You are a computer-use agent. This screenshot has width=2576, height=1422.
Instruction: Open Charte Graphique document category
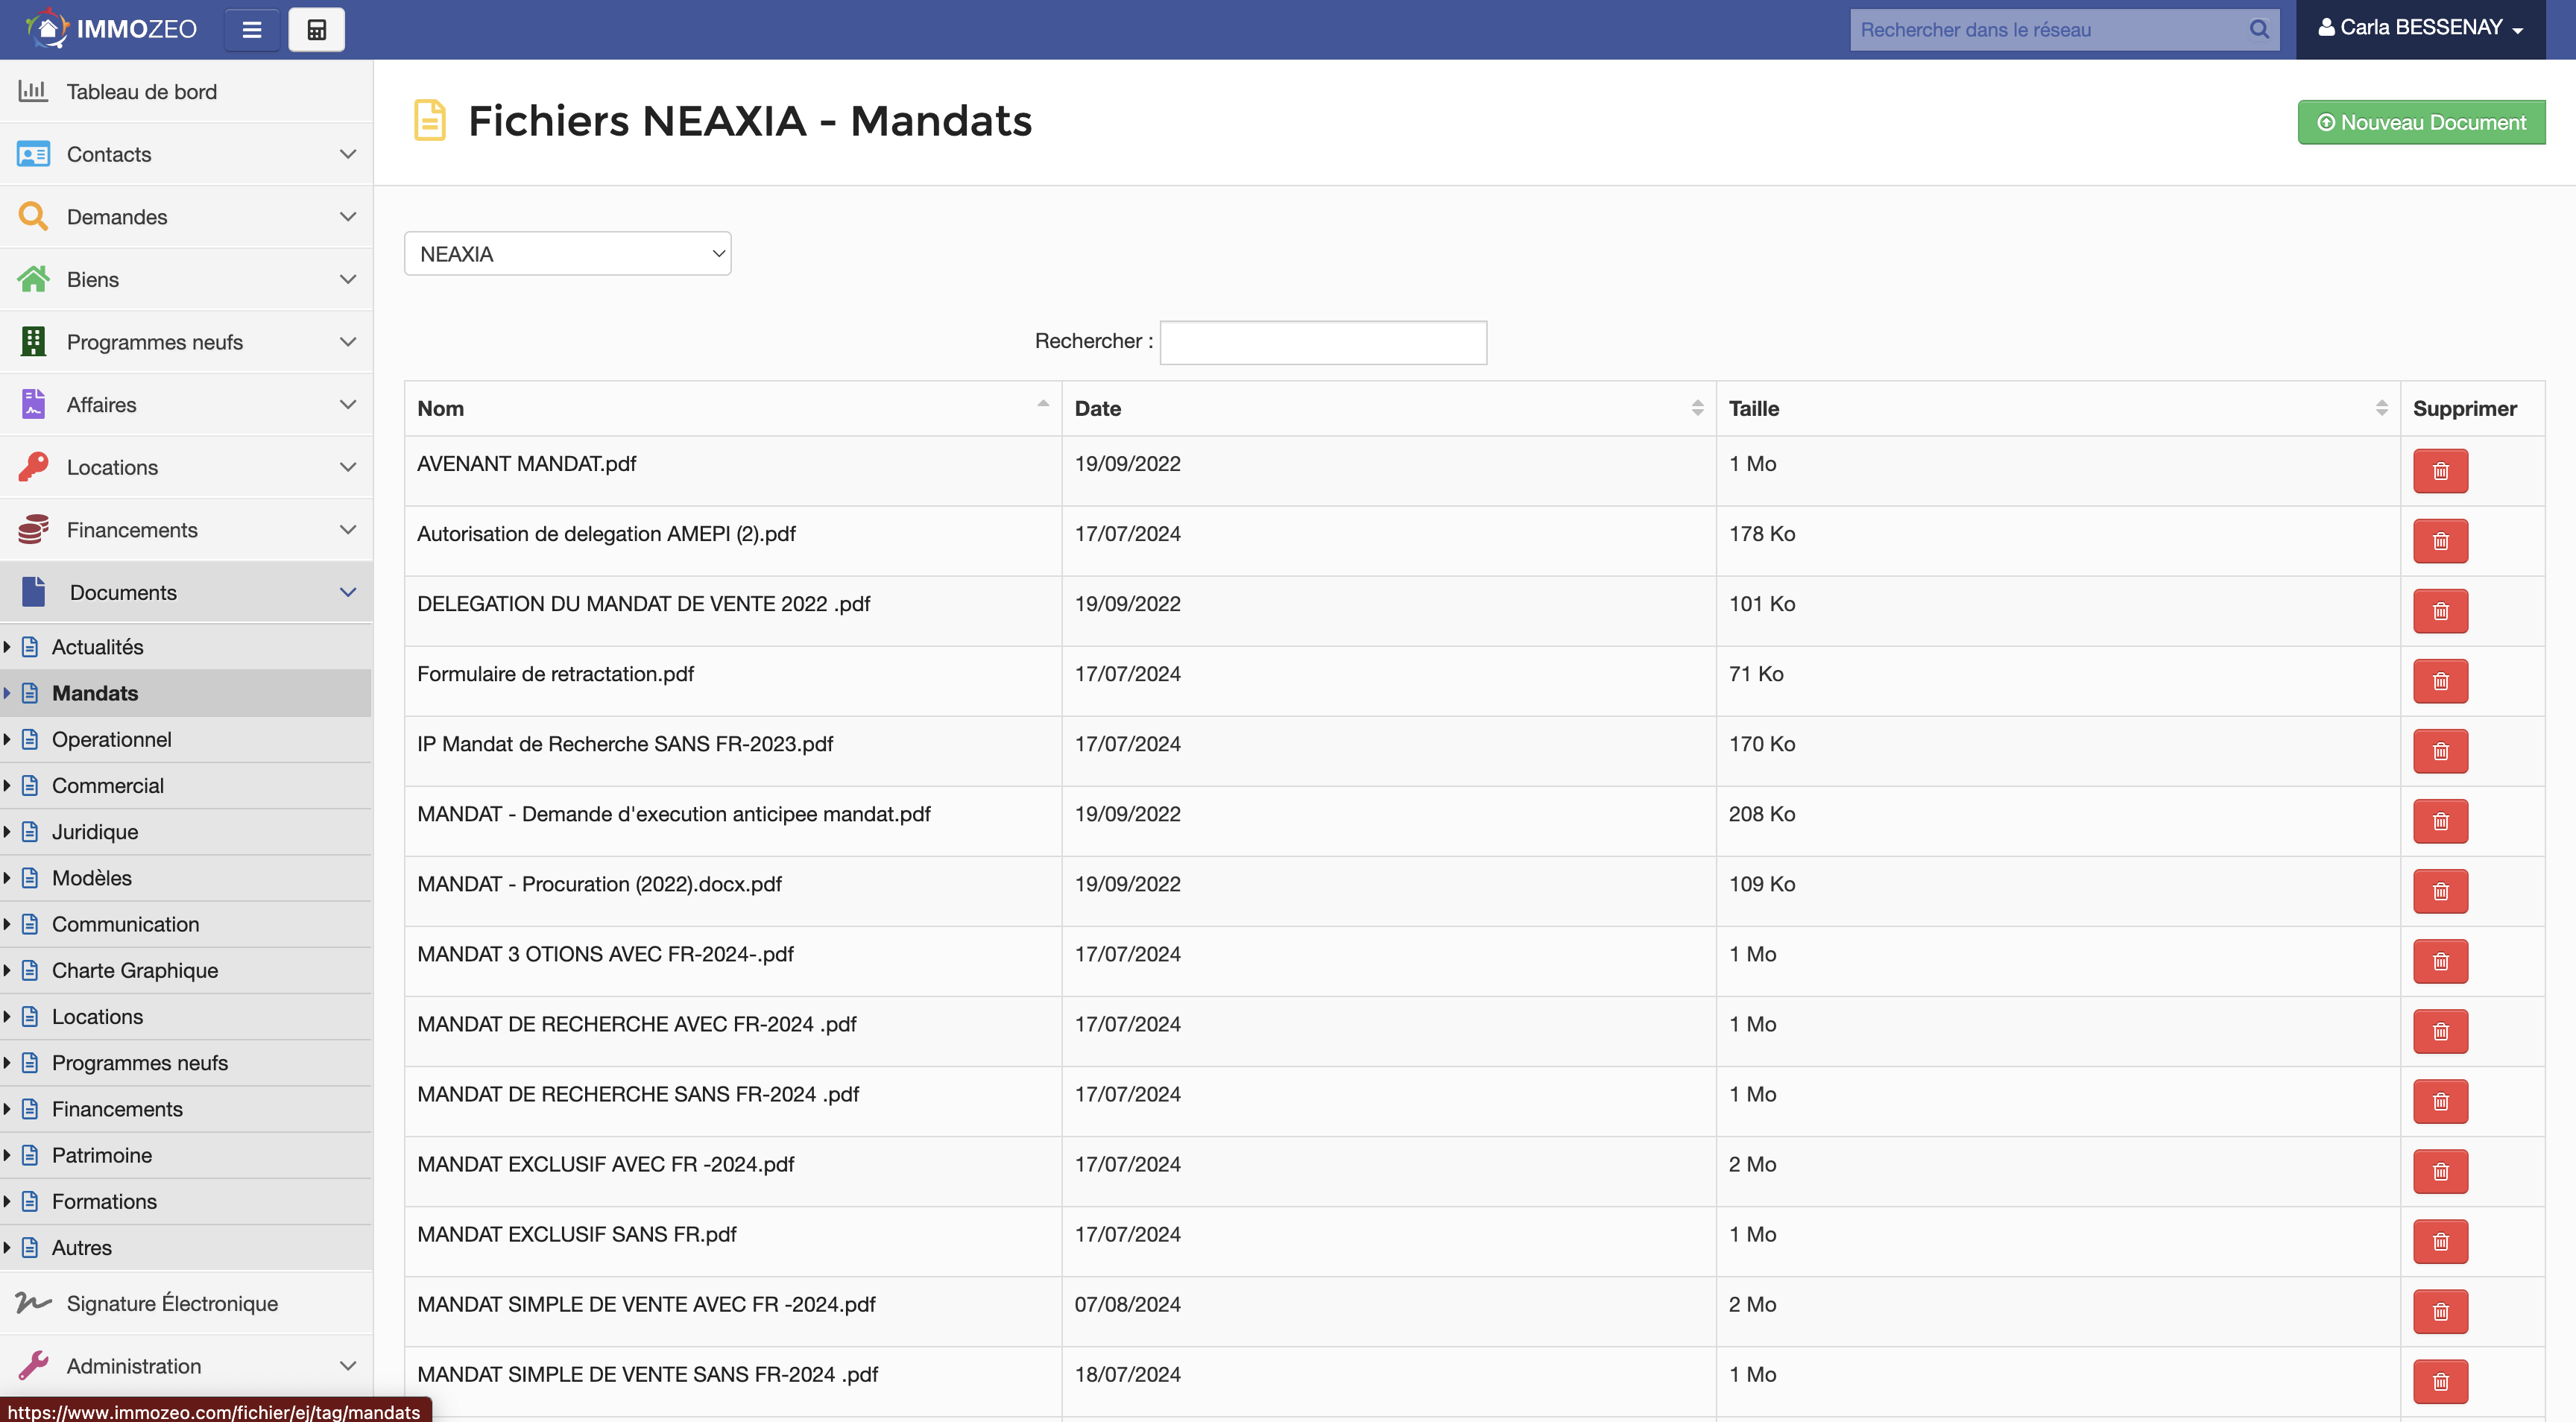tap(134, 970)
